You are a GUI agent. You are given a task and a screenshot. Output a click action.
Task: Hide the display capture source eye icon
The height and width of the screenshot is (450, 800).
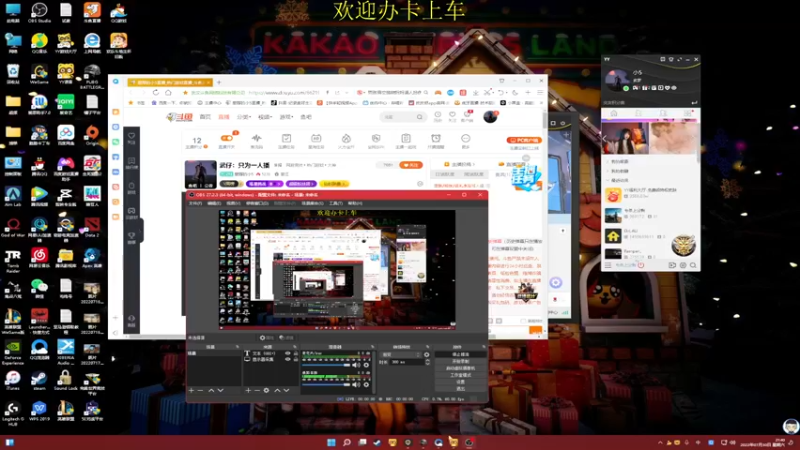coord(288,359)
